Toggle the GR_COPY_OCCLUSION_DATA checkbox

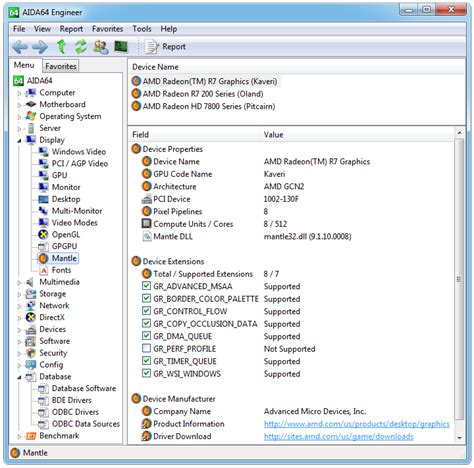[x=146, y=323]
